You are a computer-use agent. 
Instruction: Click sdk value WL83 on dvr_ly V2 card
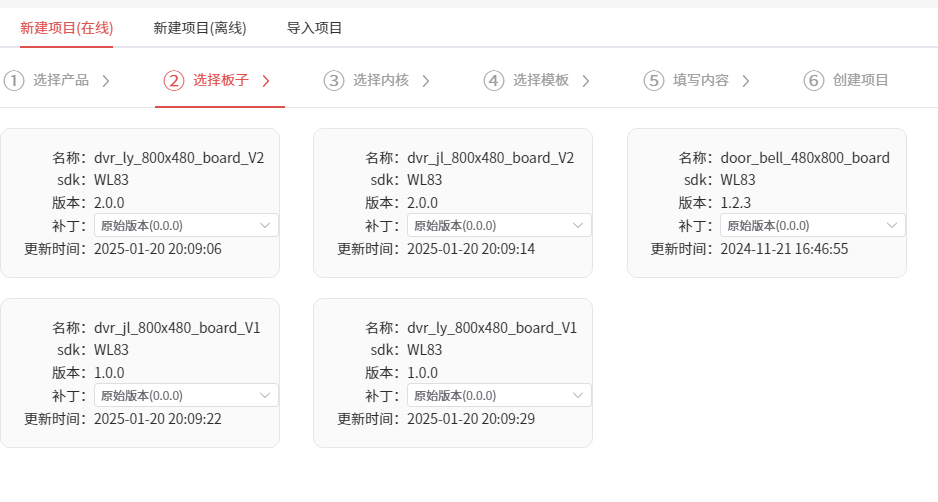(x=111, y=180)
